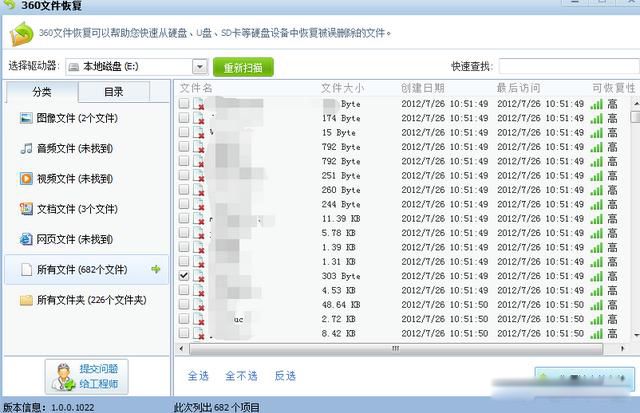
Task: Select the 网页文件 browser icon
Action: click(26, 239)
